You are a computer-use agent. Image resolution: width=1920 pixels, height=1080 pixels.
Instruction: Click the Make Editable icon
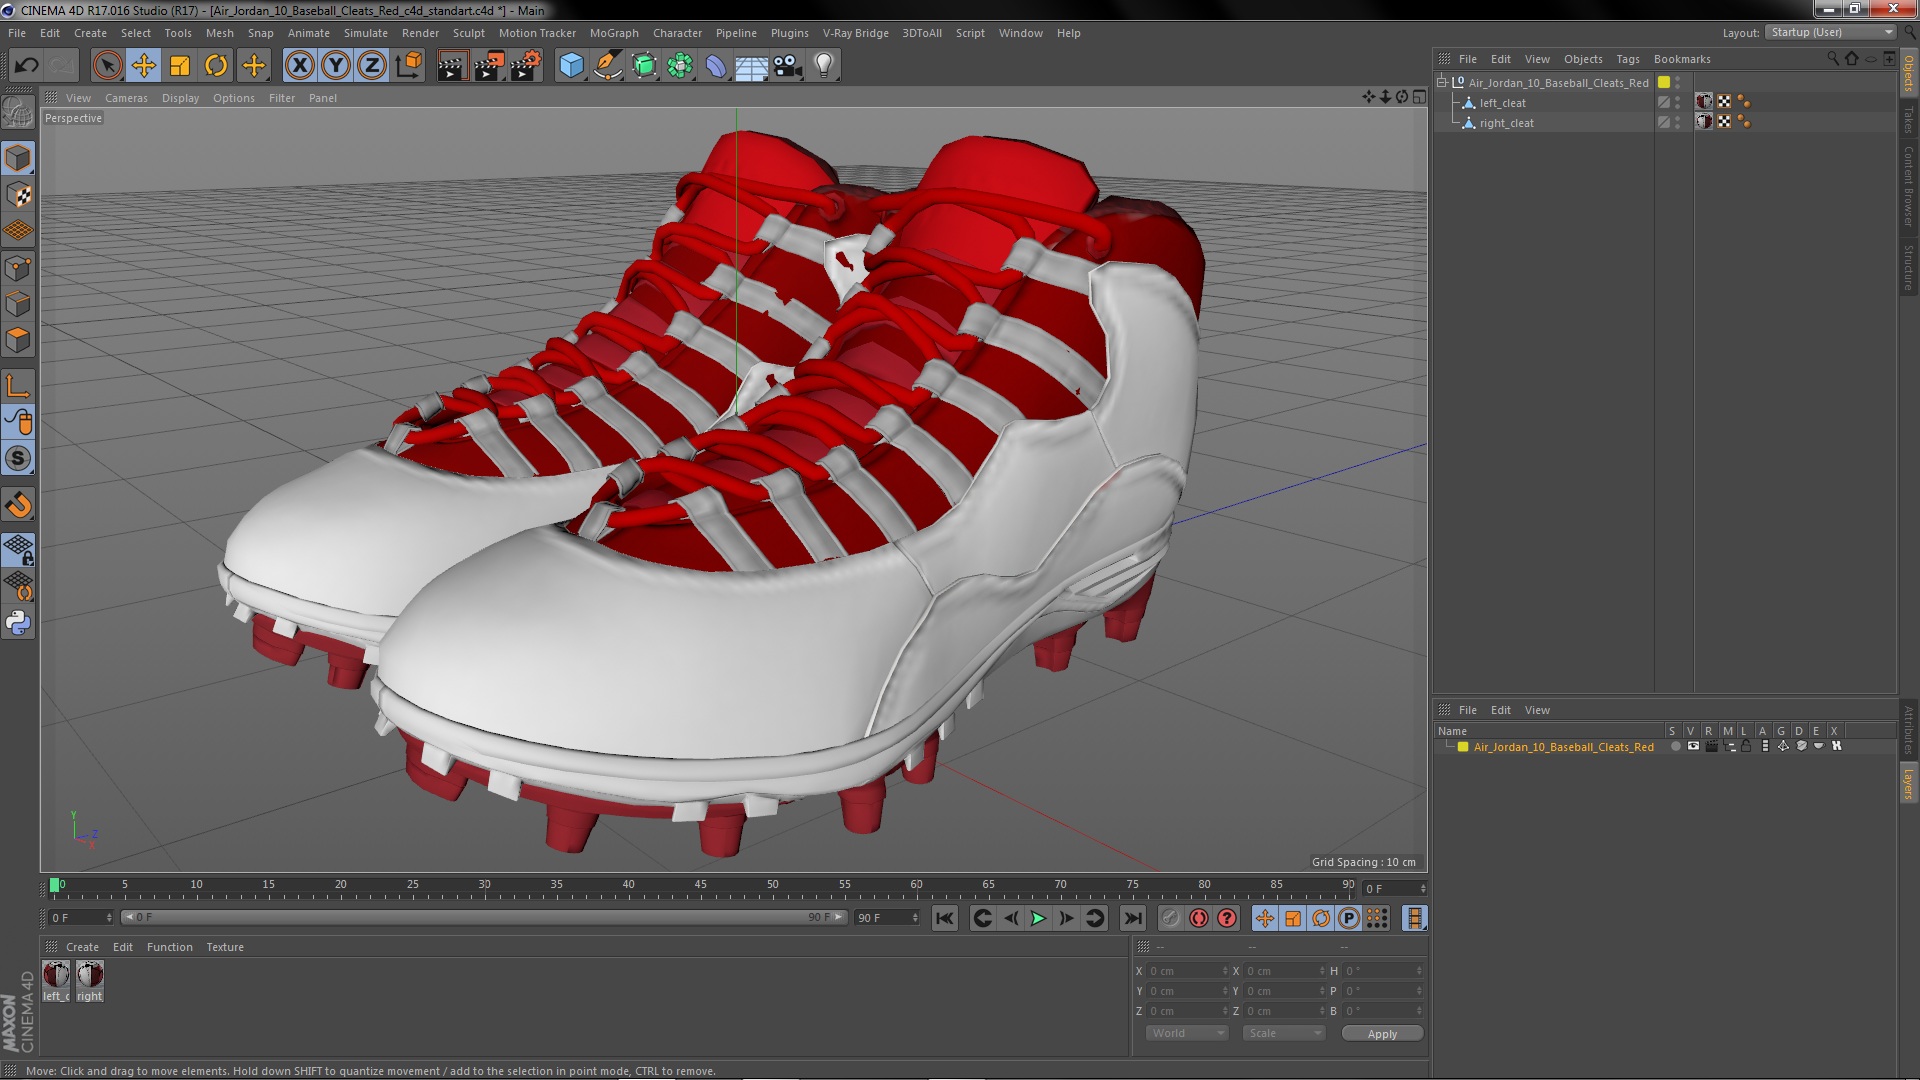(18, 112)
